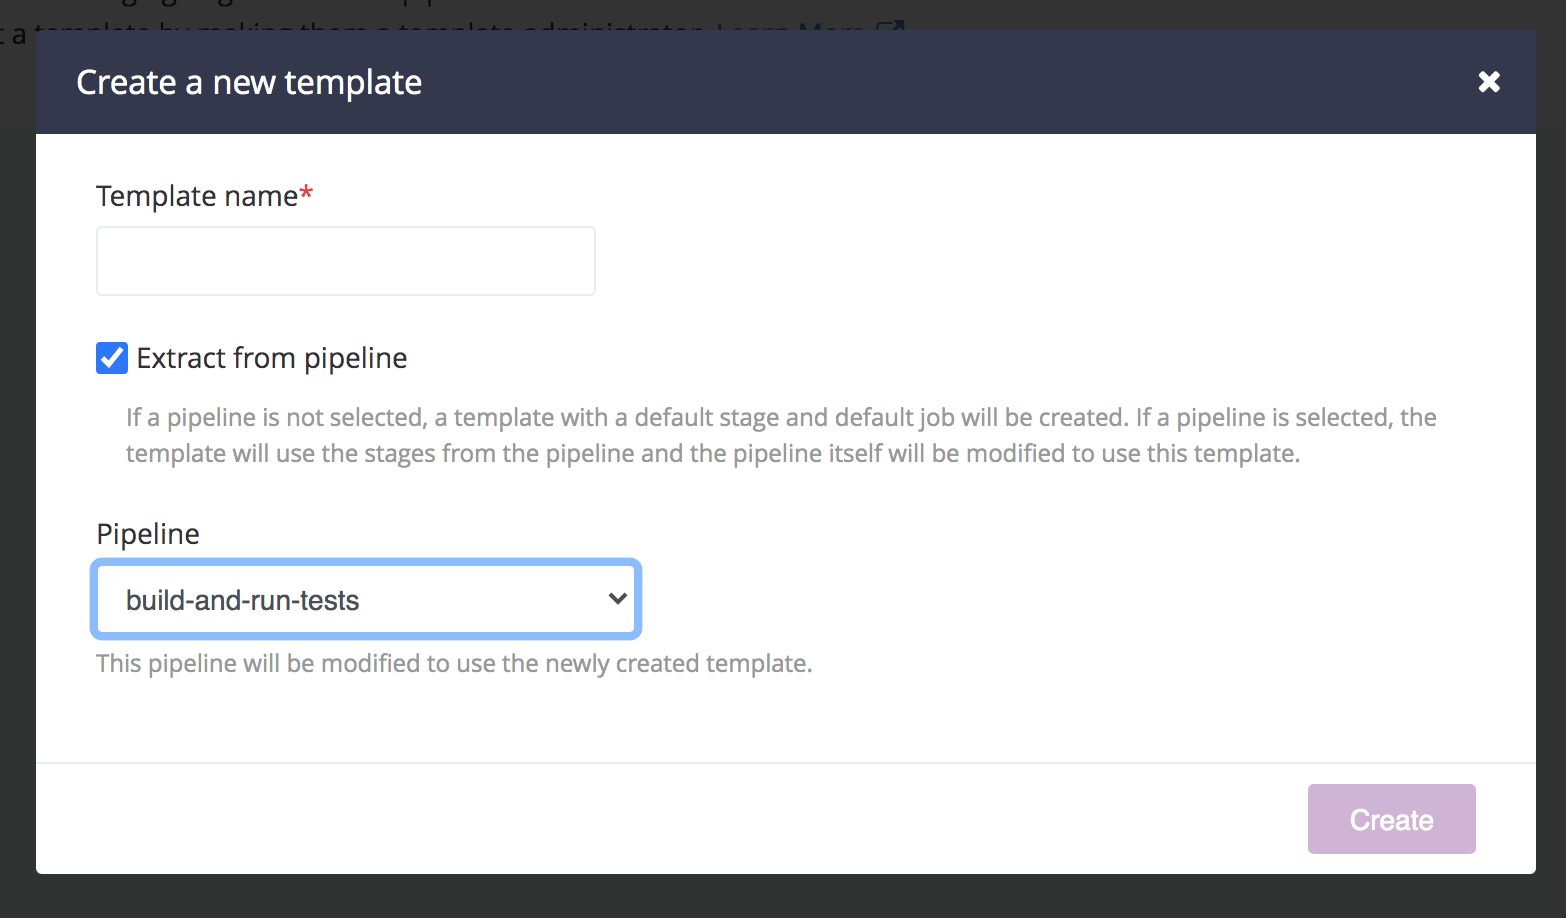Close the Create a new template dialog
This screenshot has width=1566, height=918.
[1489, 82]
